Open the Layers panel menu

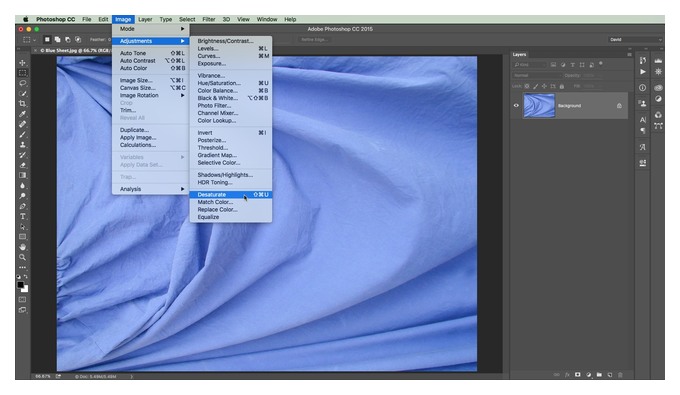629,55
